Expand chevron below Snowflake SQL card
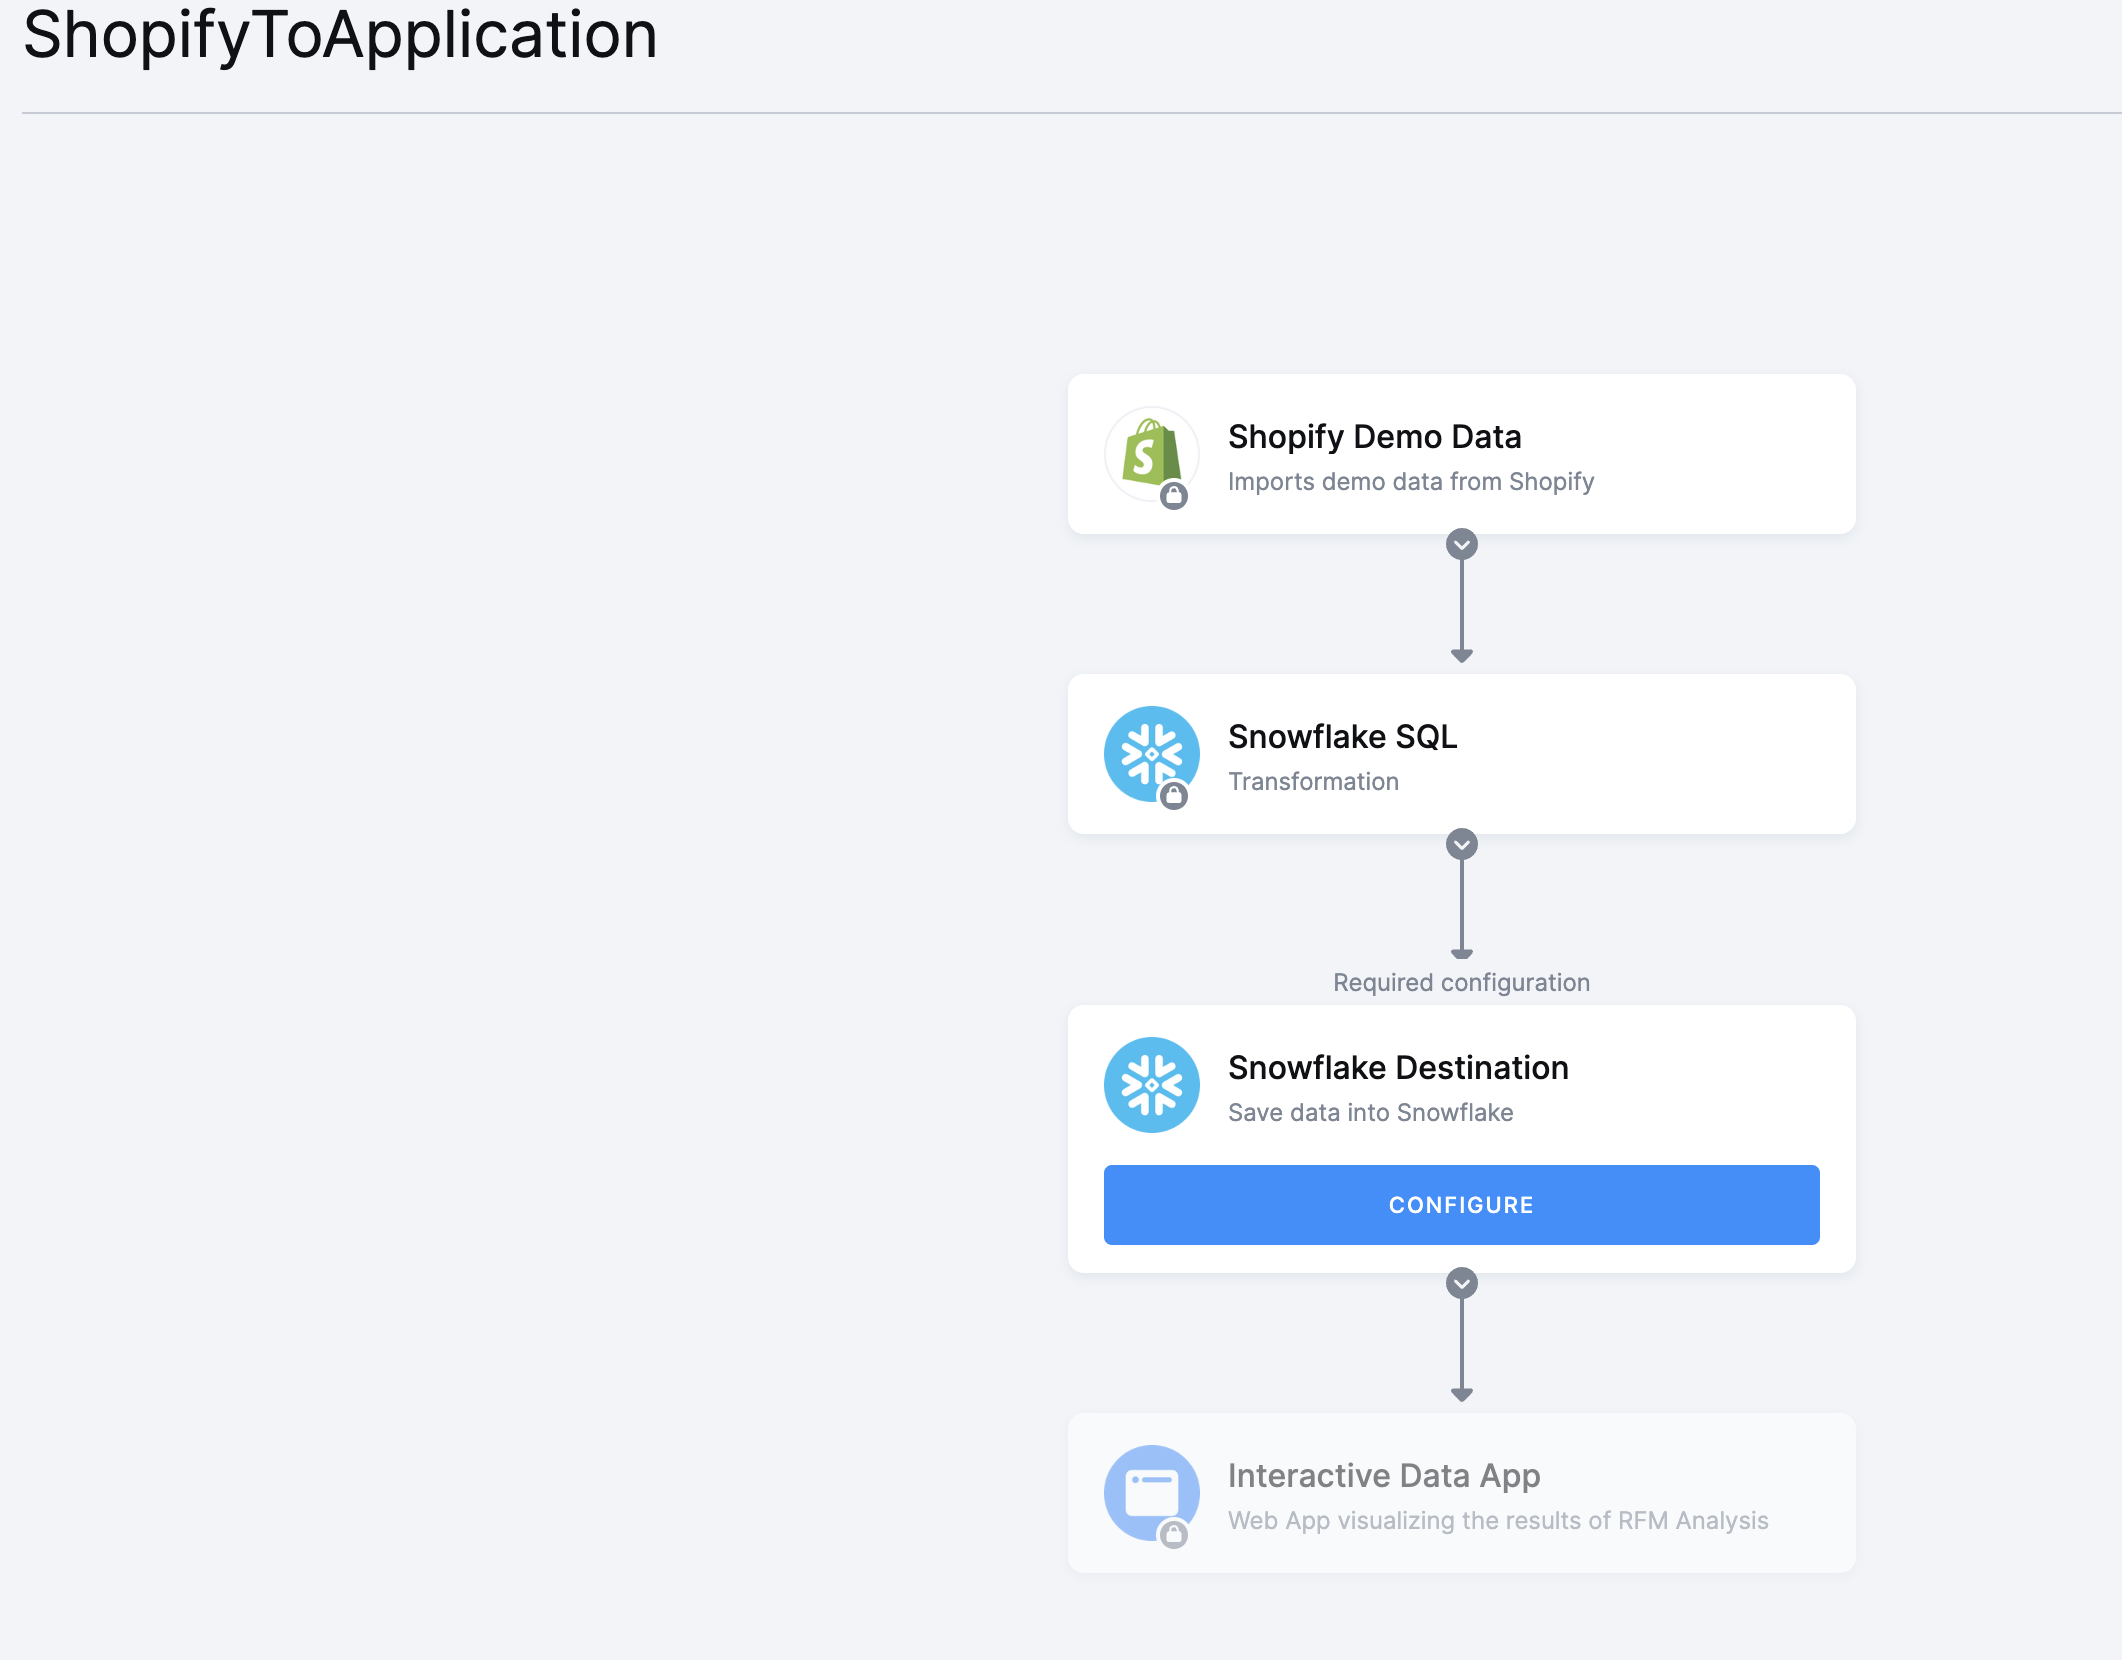Screen dimensions: 2122x1660 [1462, 844]
